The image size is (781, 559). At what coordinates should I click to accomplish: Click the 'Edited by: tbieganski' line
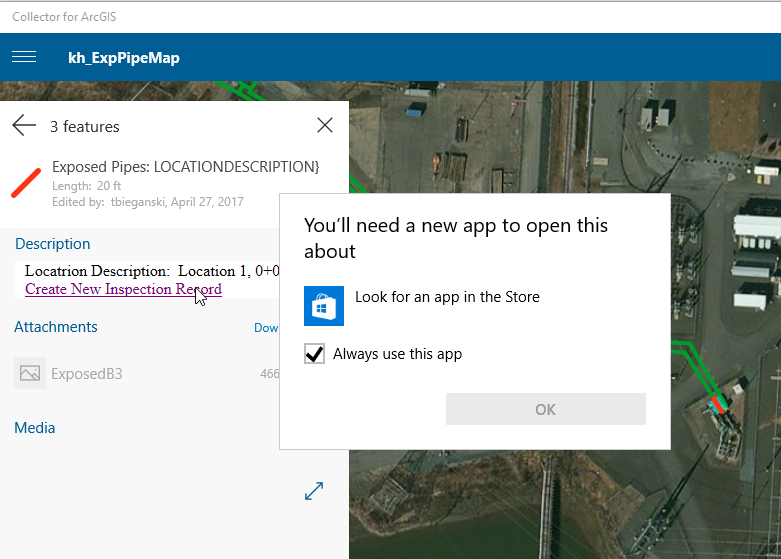tap(148, 202)
